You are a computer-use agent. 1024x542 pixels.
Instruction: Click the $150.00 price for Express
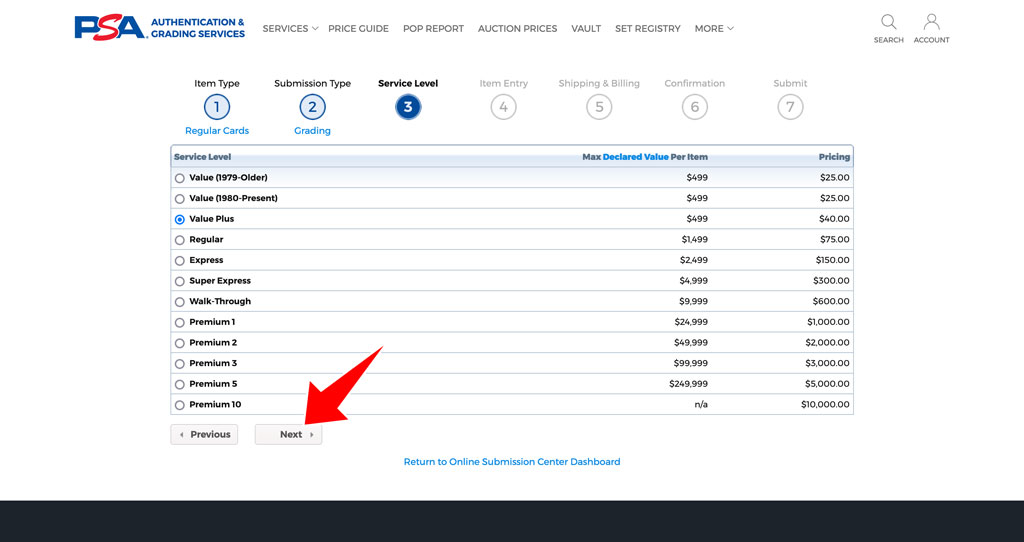coord(833,260)
